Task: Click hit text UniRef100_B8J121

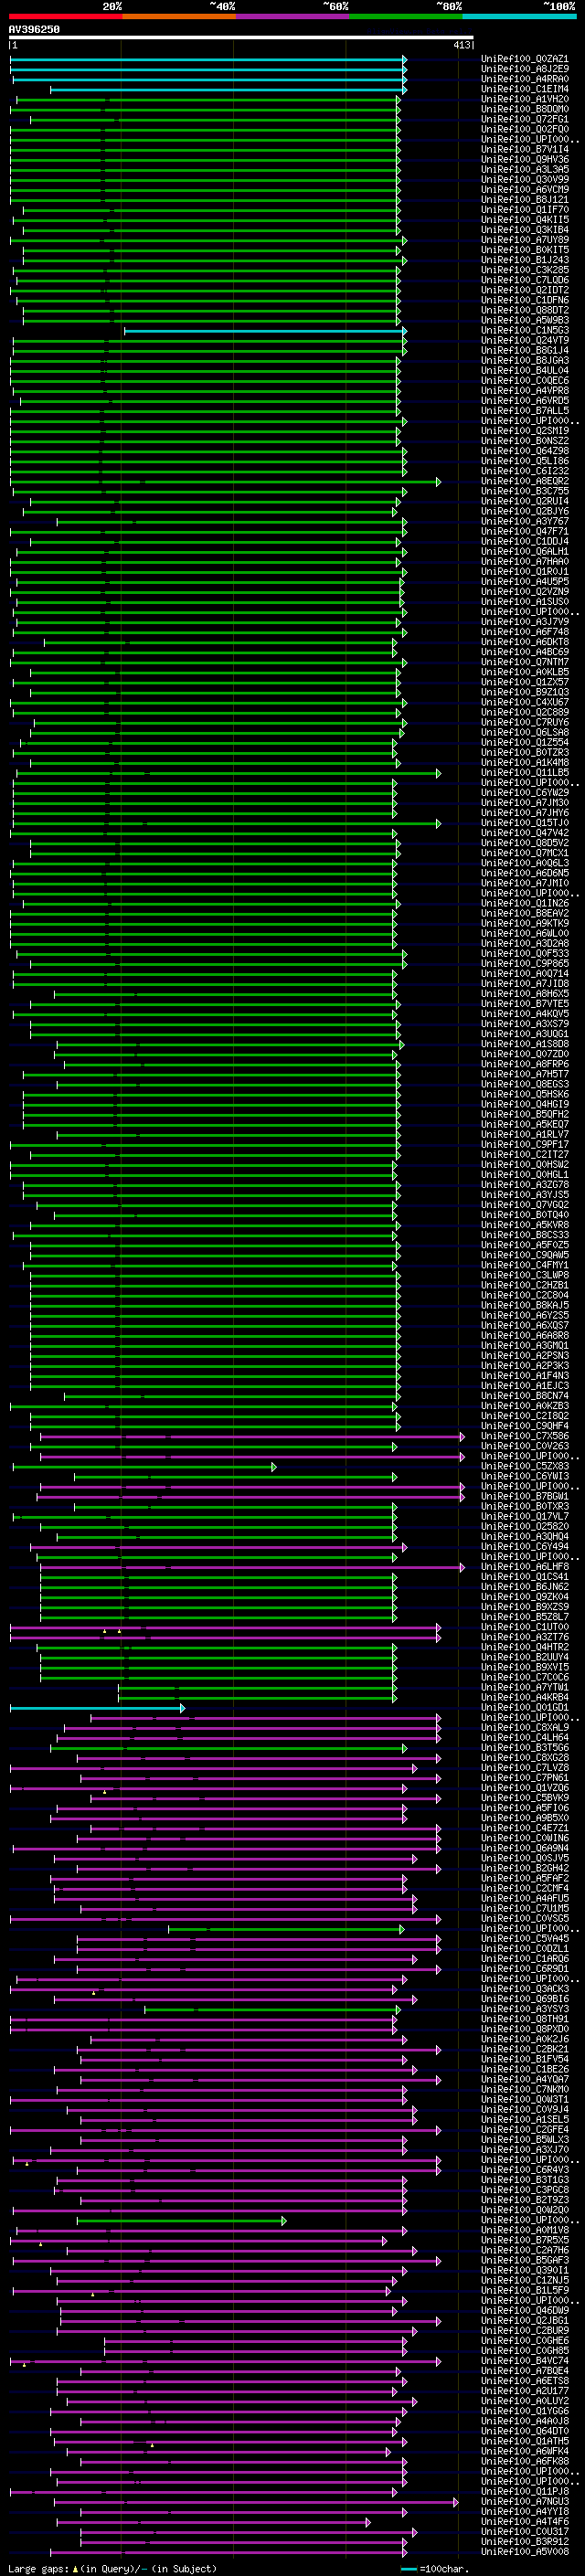Action: click(x=524, y=199)
